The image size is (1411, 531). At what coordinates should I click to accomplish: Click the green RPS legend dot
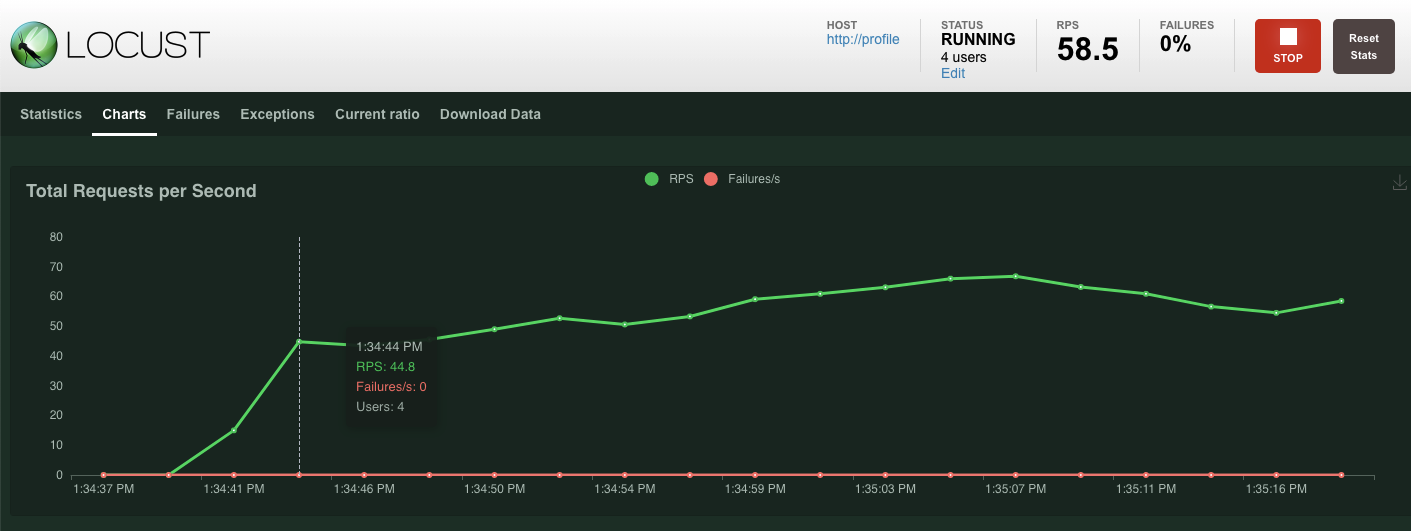pos(652,179)
